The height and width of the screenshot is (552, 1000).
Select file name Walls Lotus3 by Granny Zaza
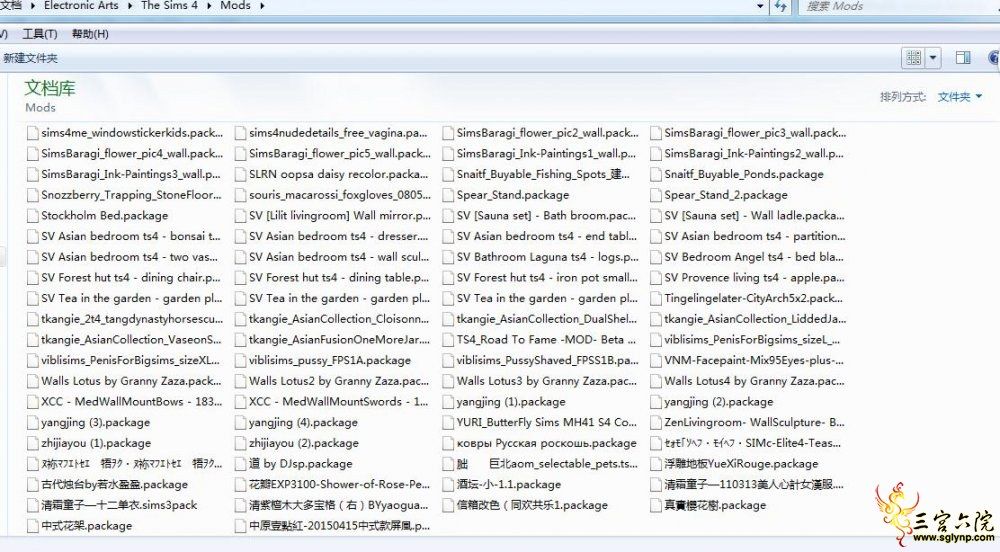[x=547, y=381]
